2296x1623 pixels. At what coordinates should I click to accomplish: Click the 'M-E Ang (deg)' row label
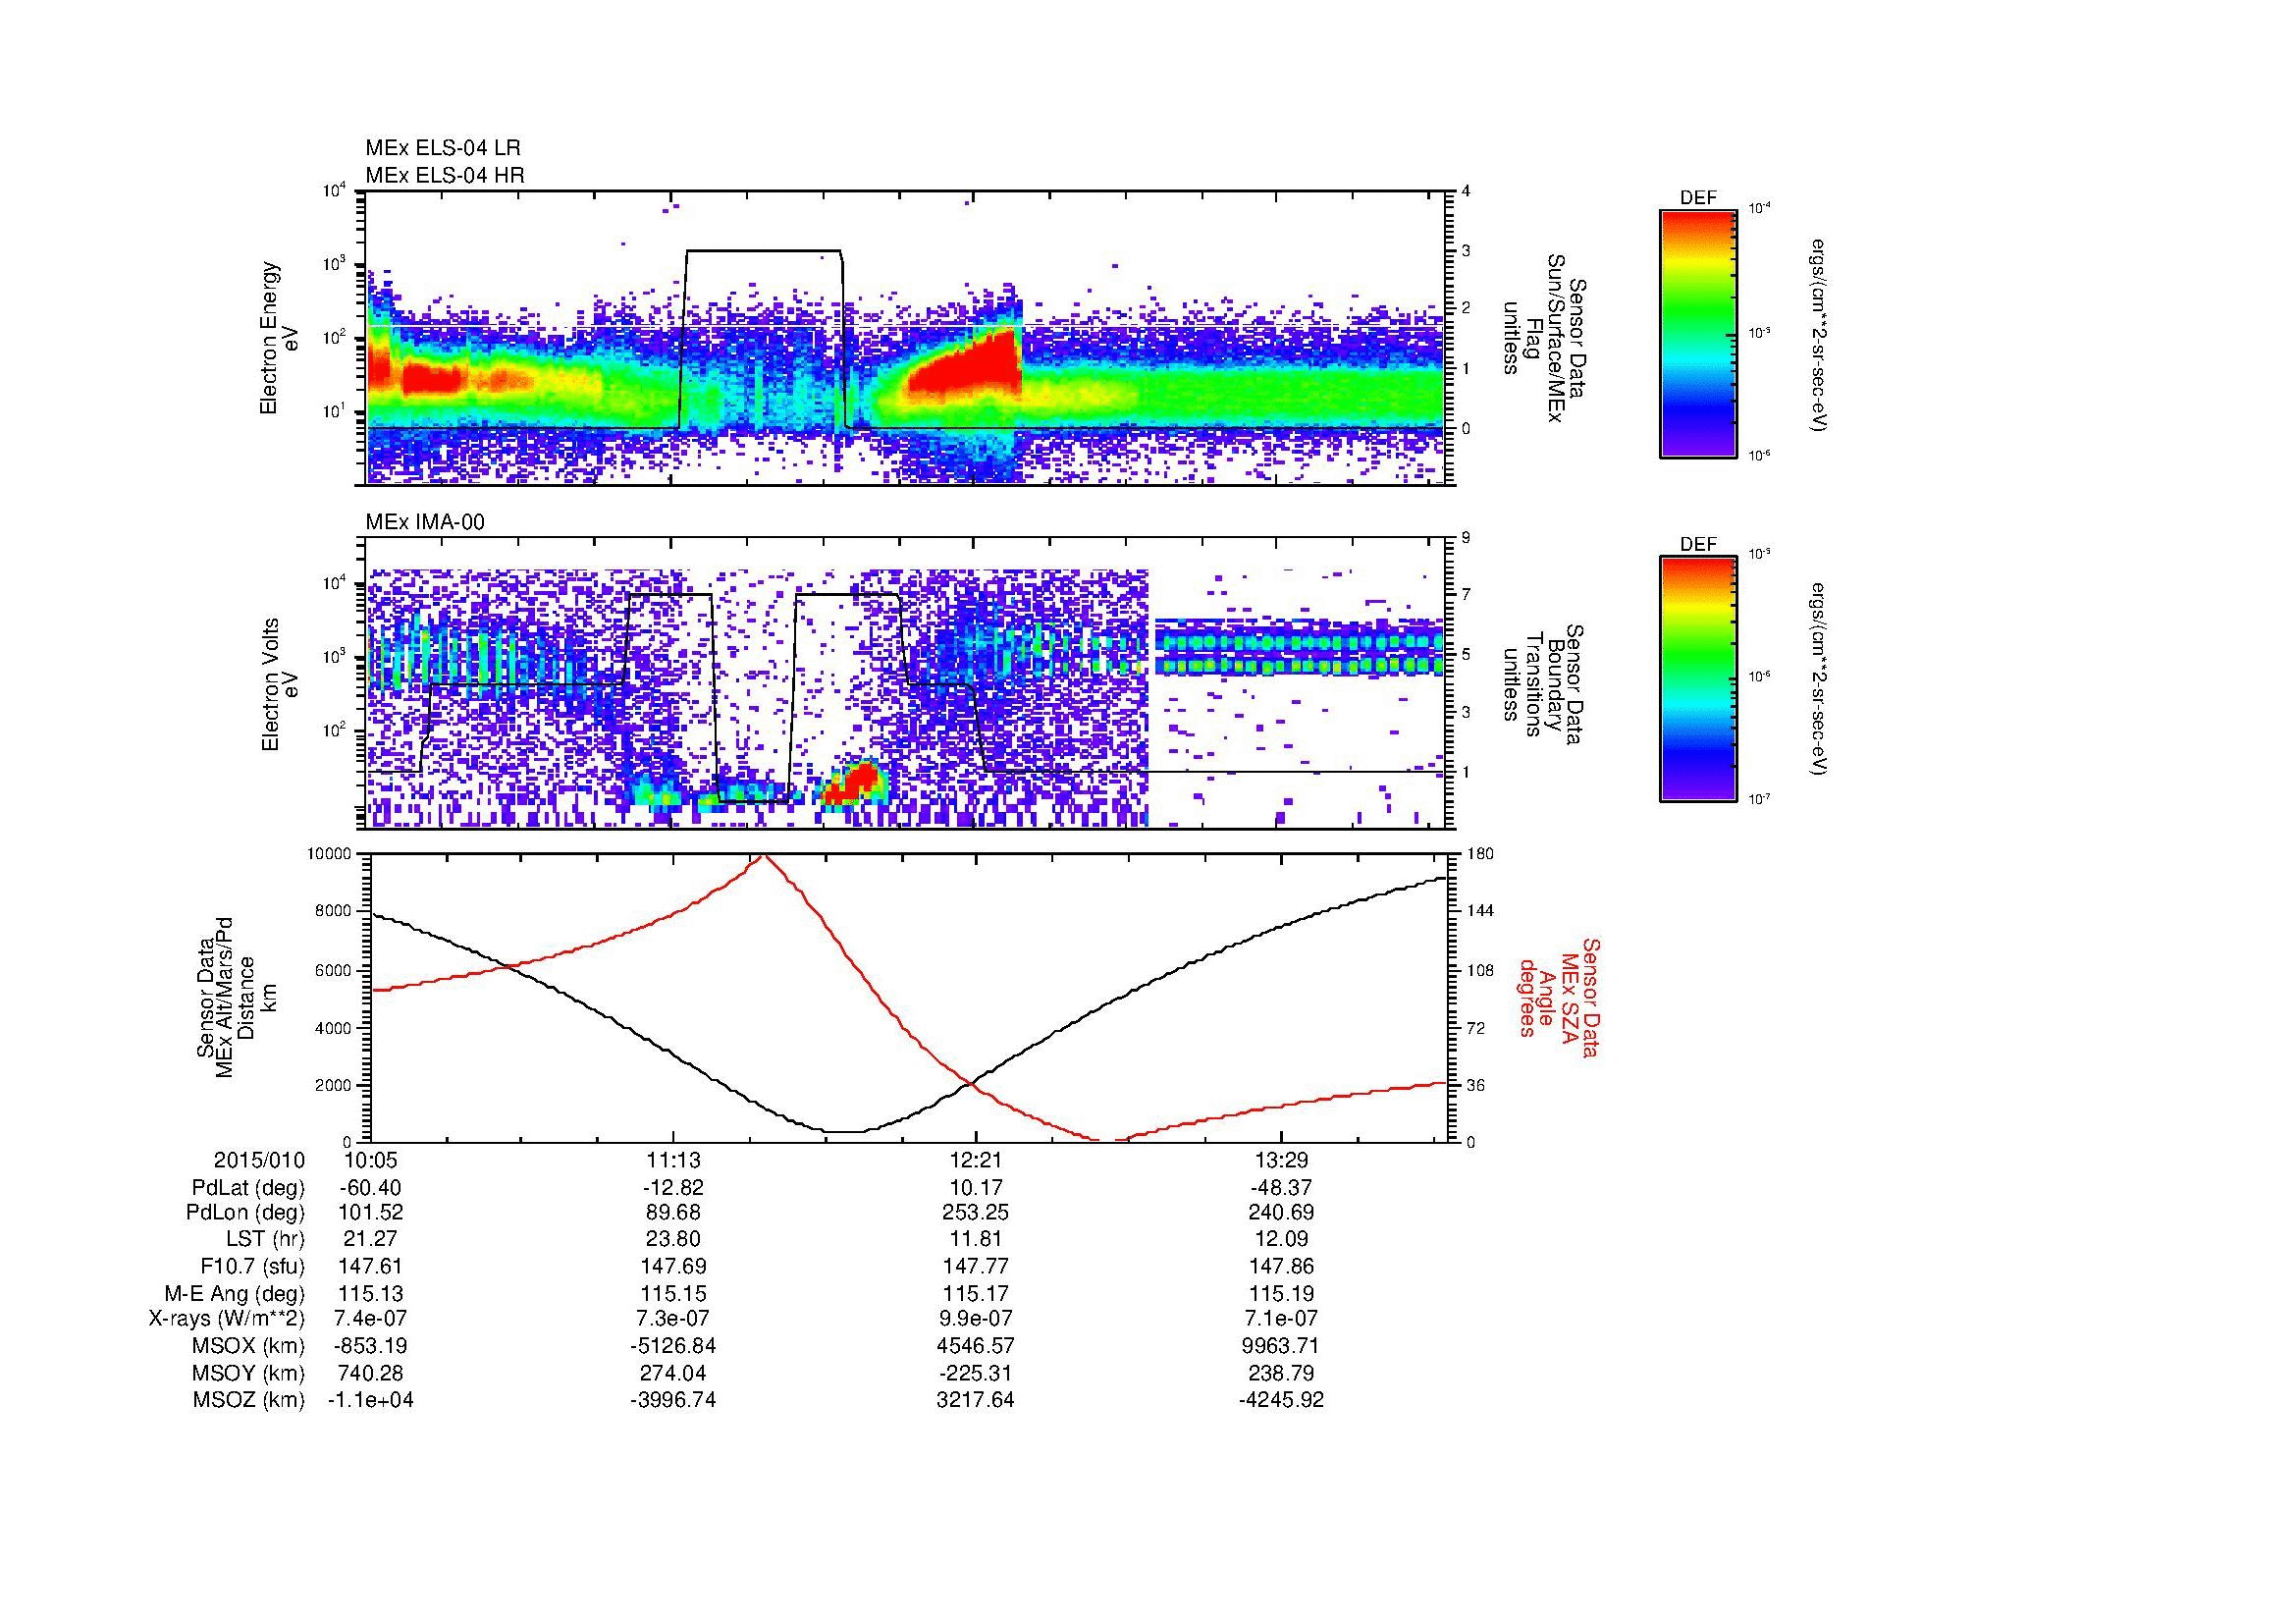235,1293
